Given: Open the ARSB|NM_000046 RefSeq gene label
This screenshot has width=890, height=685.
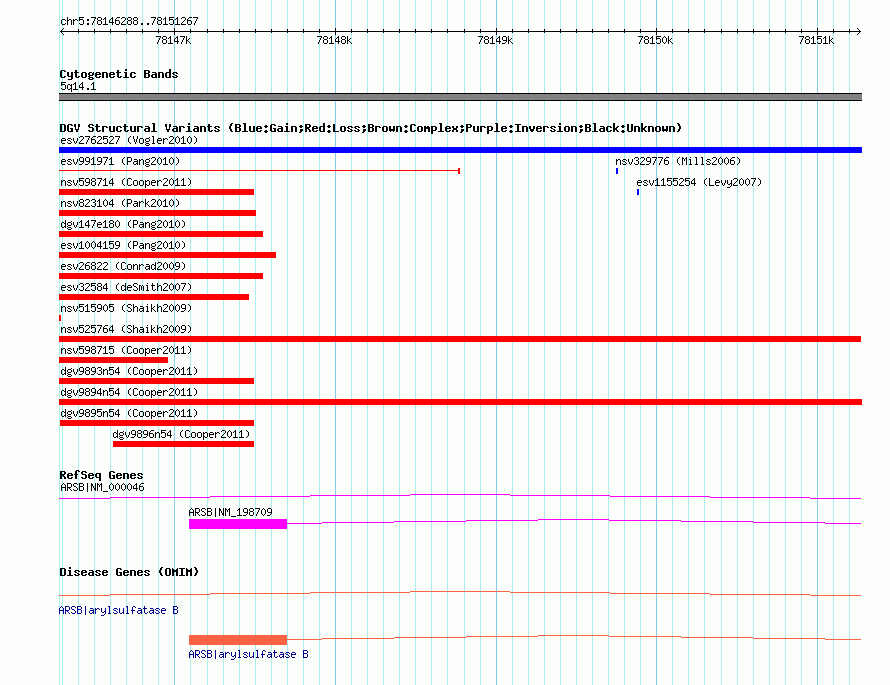Looking at the screenshot, I should pyautogui.click(x=102, y=487).
